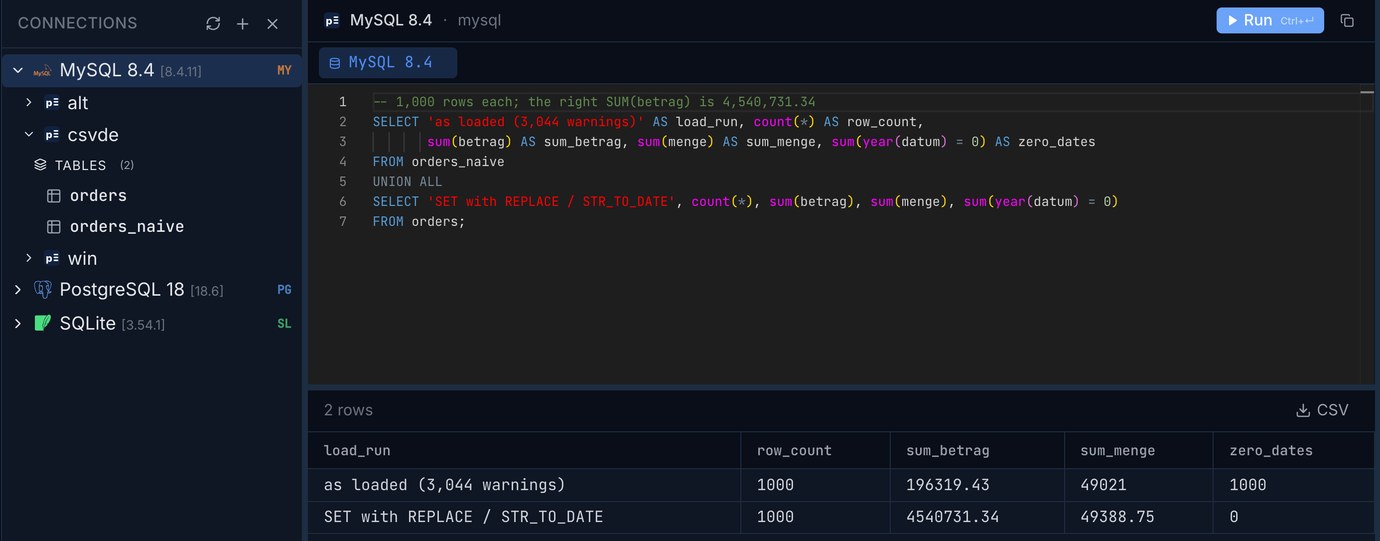Image resolution: width=1380 pixels, height=541 pixels.
Task: Expand the SQLite connection
Action: coord(18,323)
